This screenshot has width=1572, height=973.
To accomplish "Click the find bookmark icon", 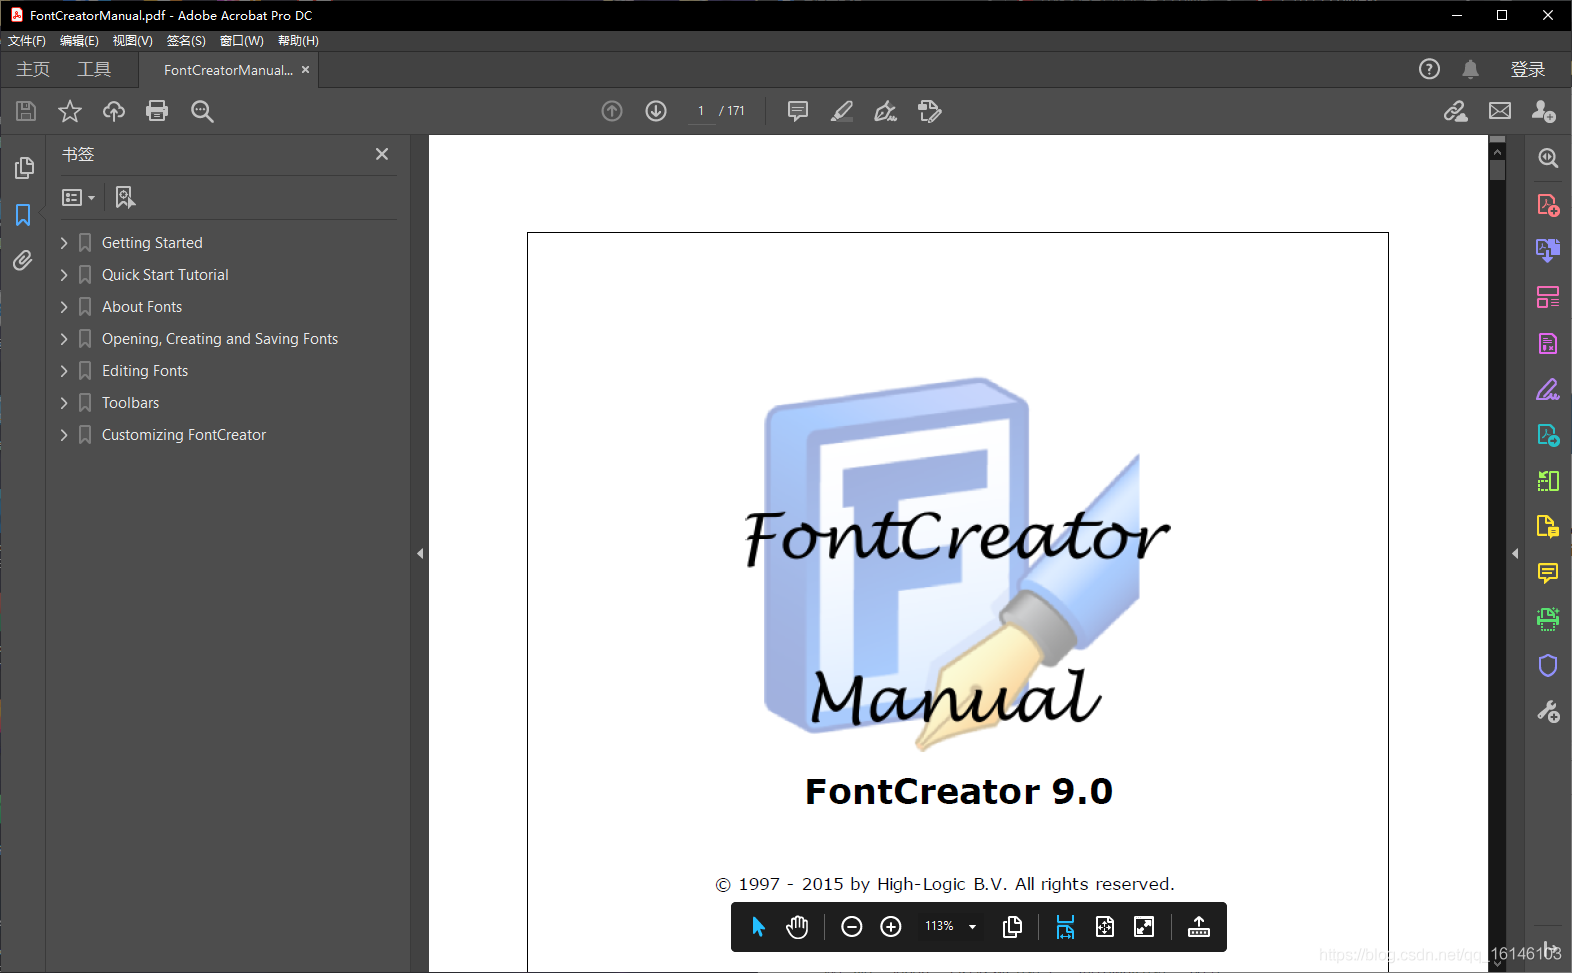I will pyautogui.click(x=125, y=197).
